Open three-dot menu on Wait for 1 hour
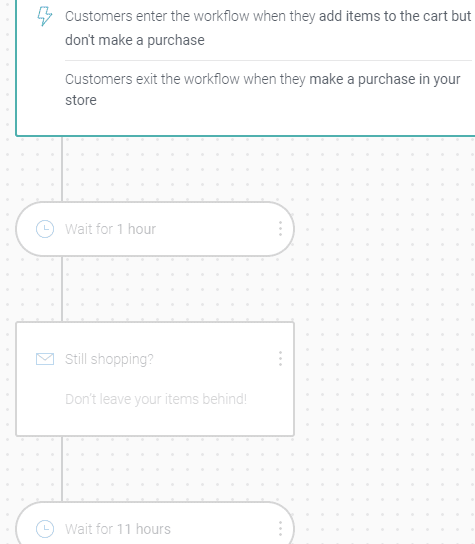Image resolution: width=475 pixels, height=544 pixels. [x=280, y=229]
